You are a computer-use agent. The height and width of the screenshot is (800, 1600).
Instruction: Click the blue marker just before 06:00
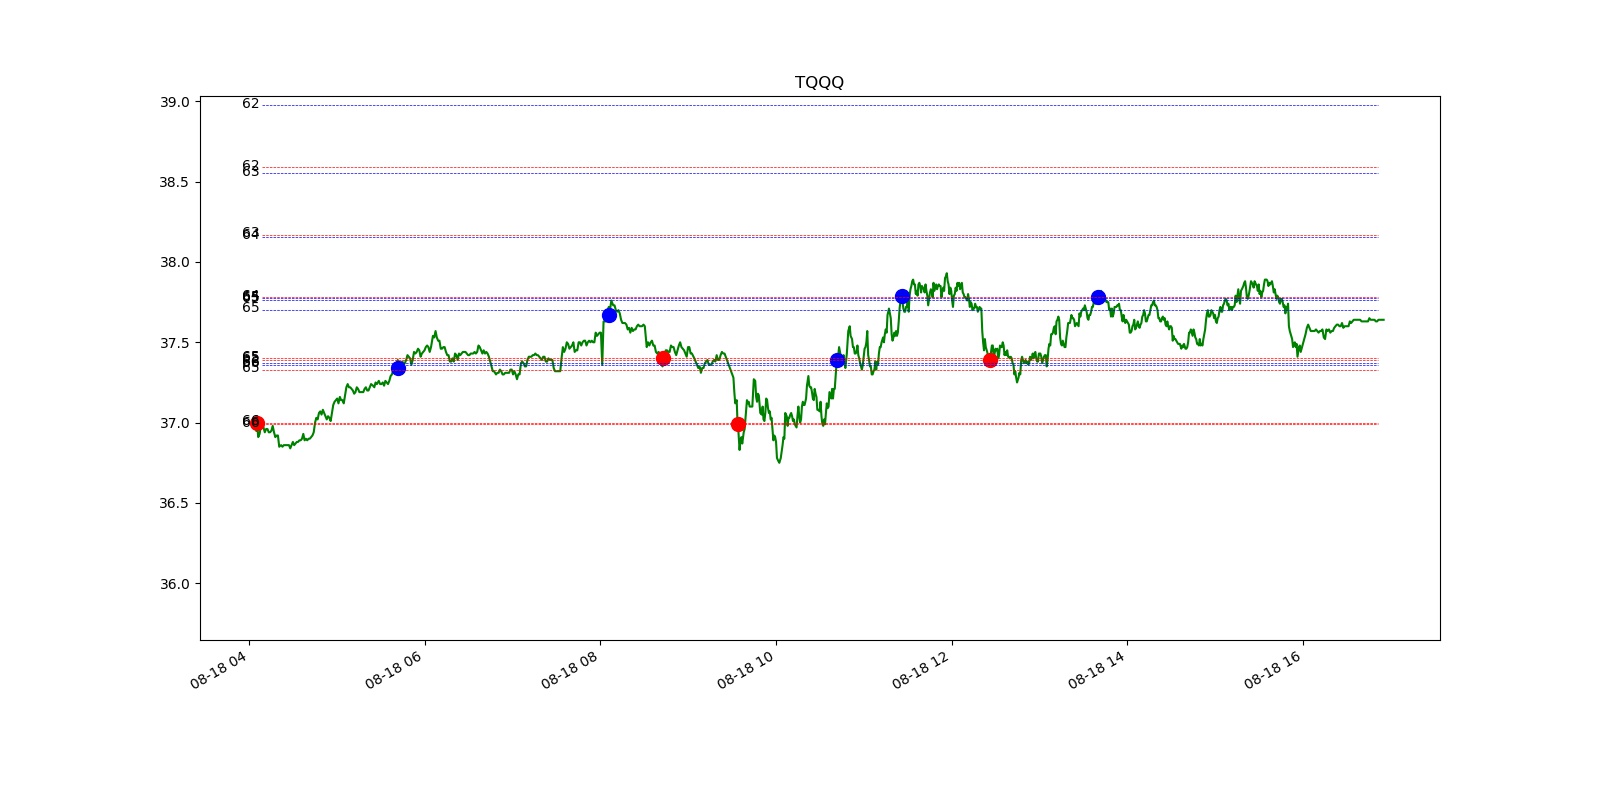(x=398, y=368)
